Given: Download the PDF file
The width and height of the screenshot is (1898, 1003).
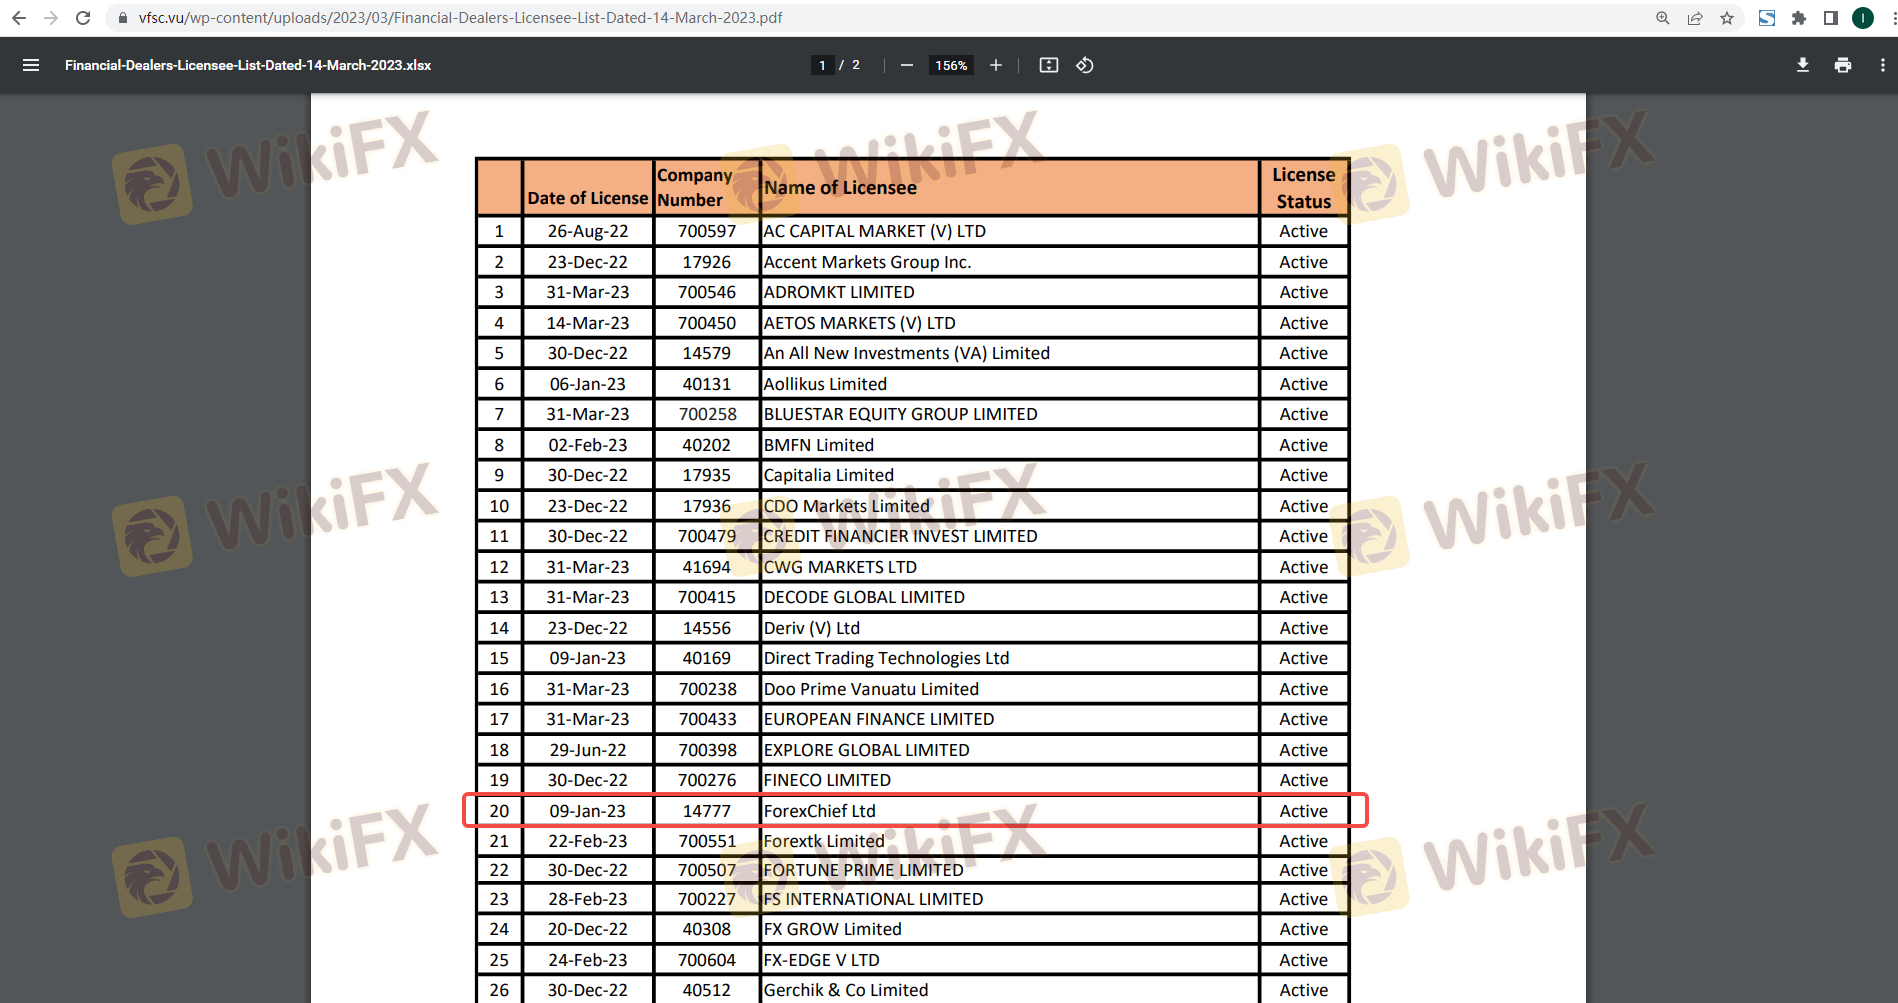Looking at the screenshot, I should [1802, 65].
